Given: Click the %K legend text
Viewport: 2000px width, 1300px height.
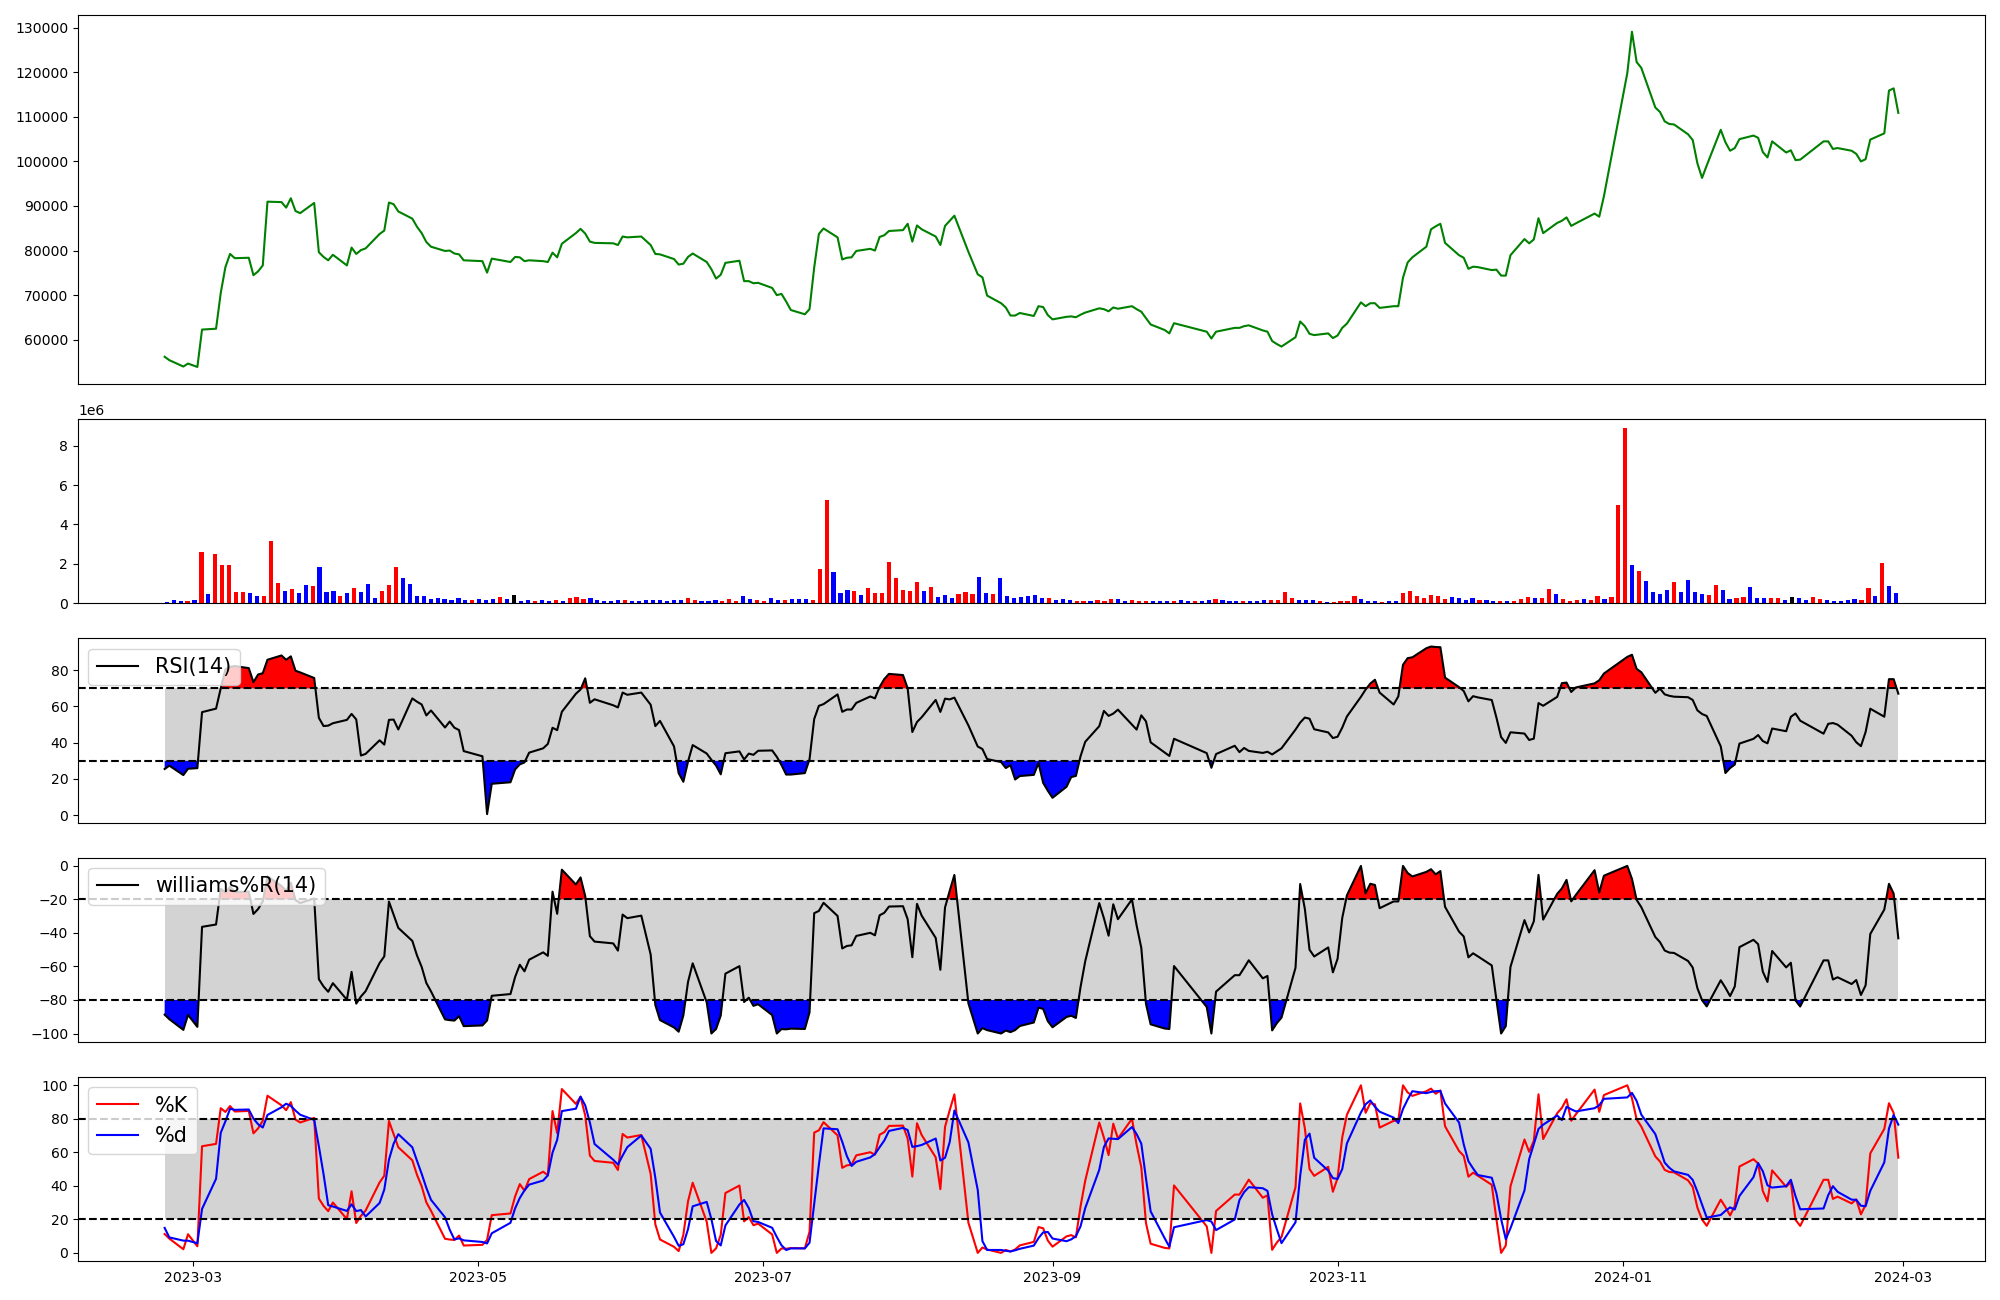Looking at the screenshot, I should tap(171, 1105).
